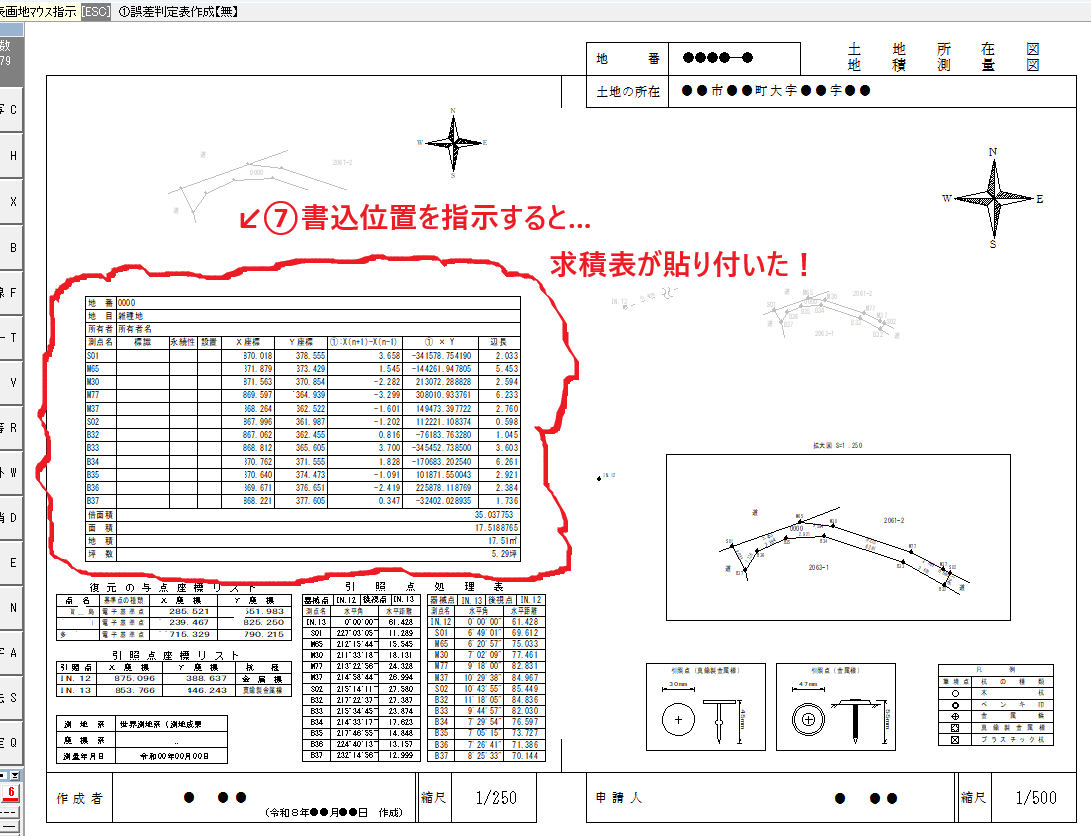1091x836 pixels.
Task: Select the dashed line style button
Action: (10, 812)
